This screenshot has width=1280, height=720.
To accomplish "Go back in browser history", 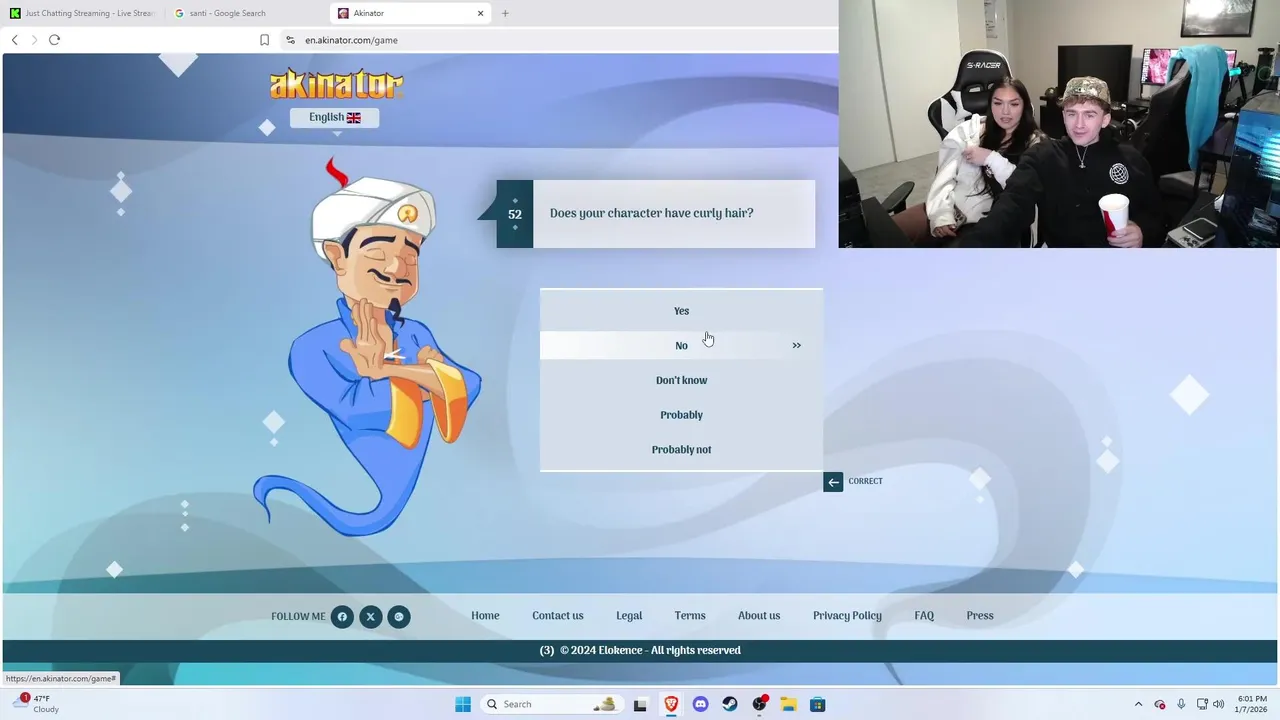I will click(14, 40).
